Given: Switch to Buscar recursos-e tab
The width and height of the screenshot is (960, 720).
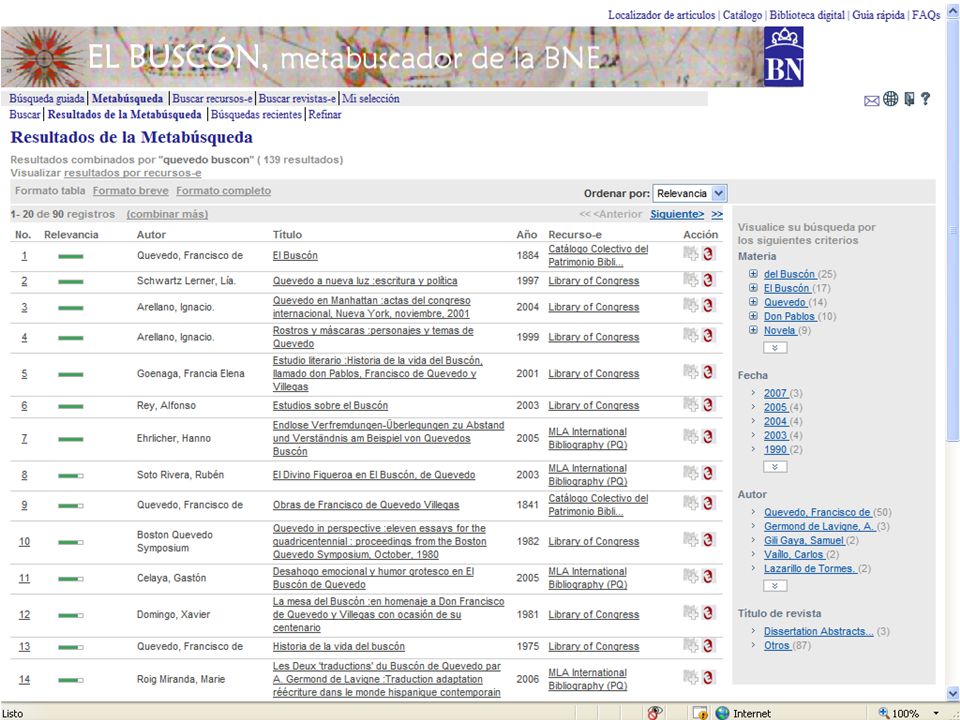Looking at the screenshot, I should coord(212,99).
